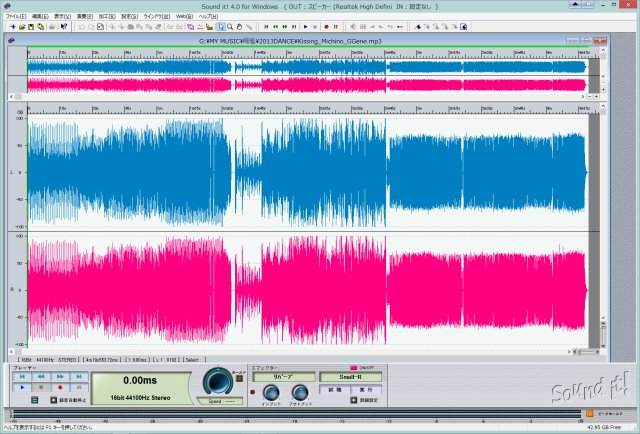Toggle the orange peak hold button
The width and height of the screenshot is (640, 434).
click(x=590, y=414)
